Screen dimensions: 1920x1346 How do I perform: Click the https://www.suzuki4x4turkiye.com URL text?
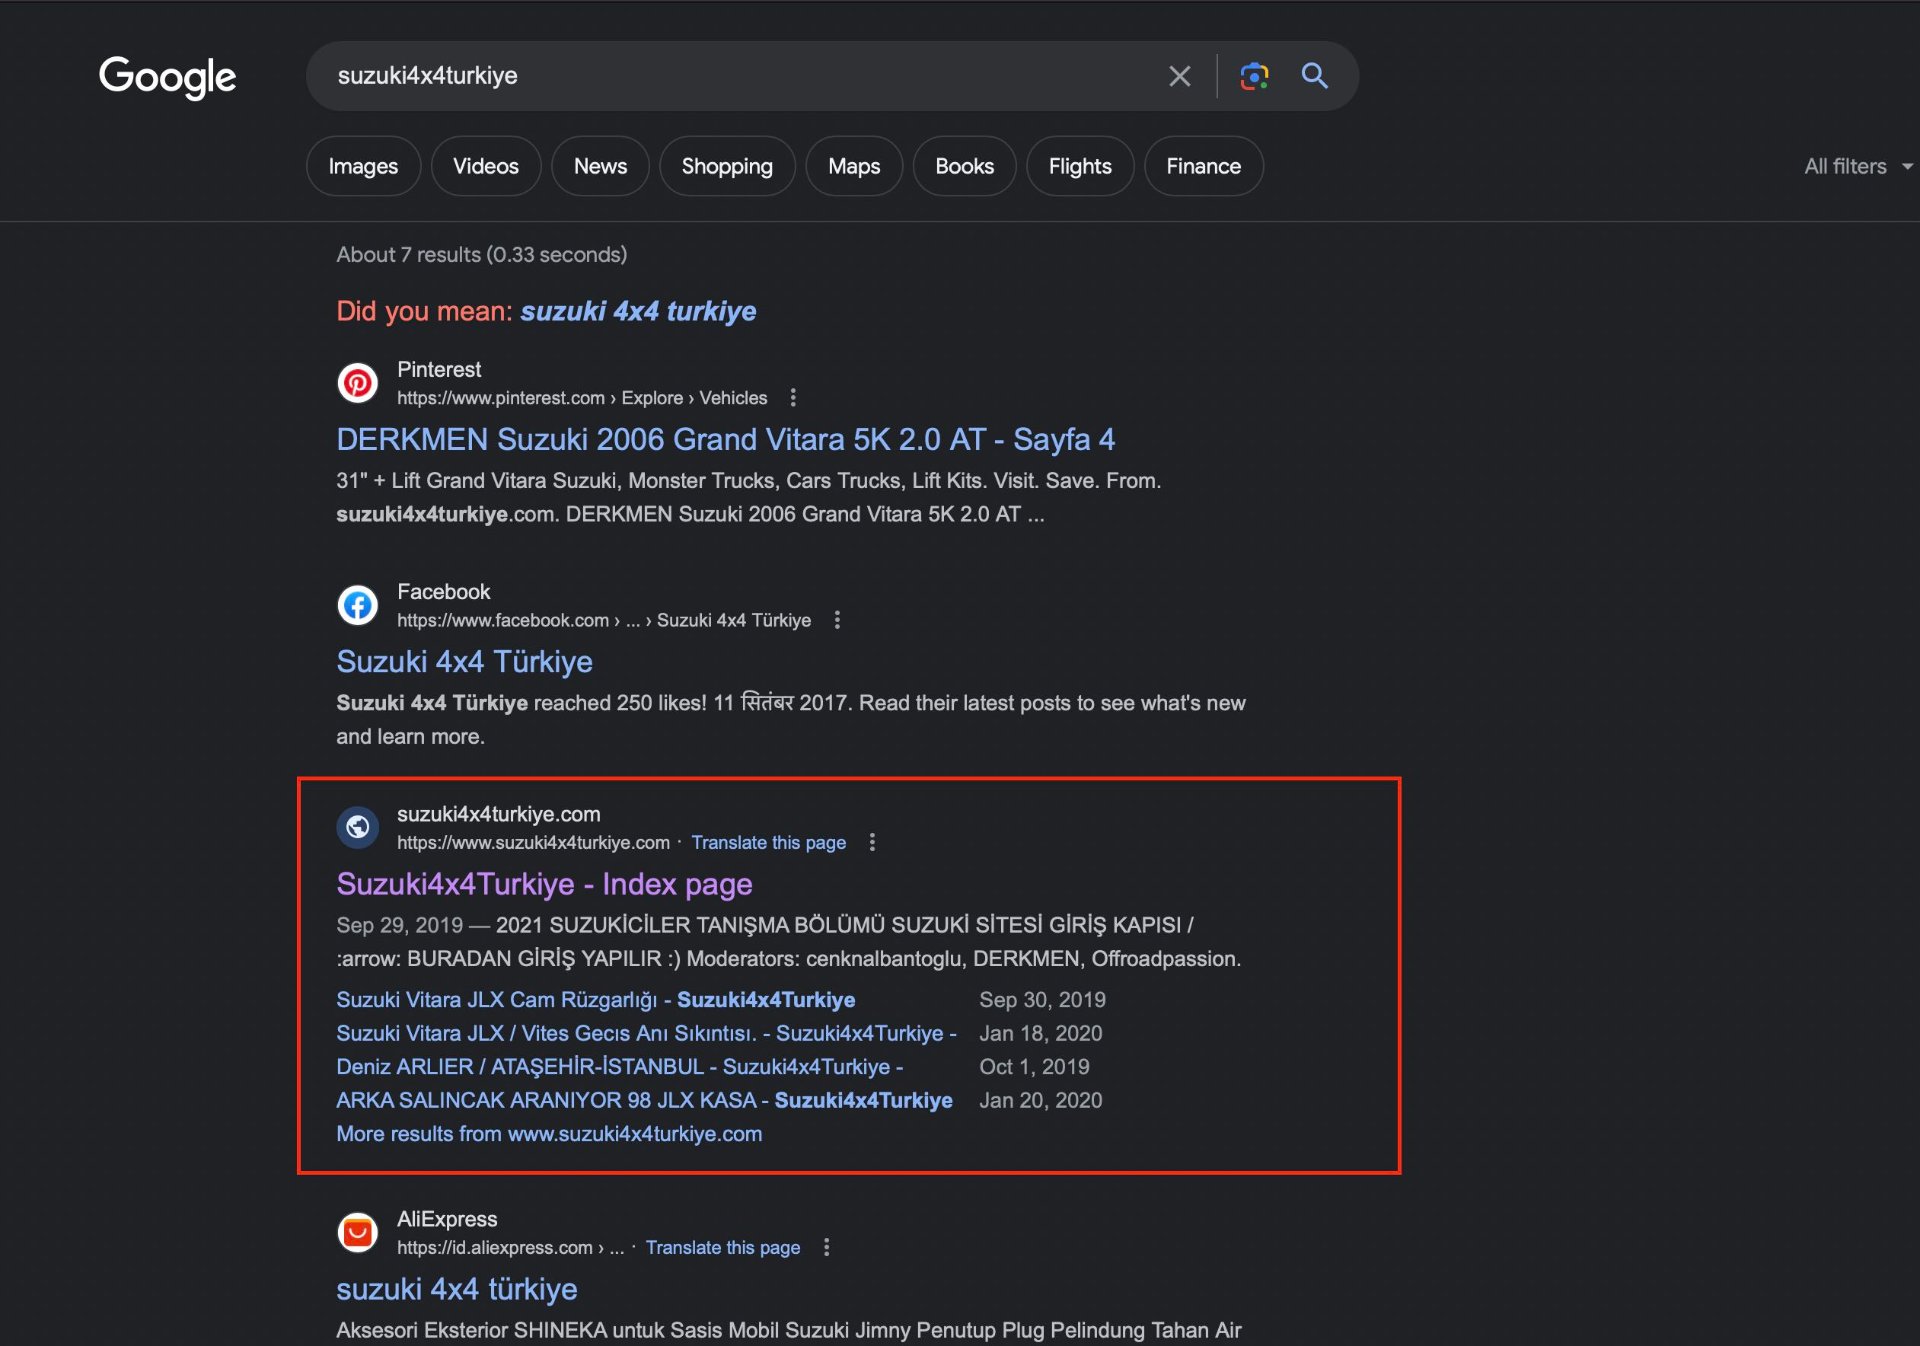(533, 842)
